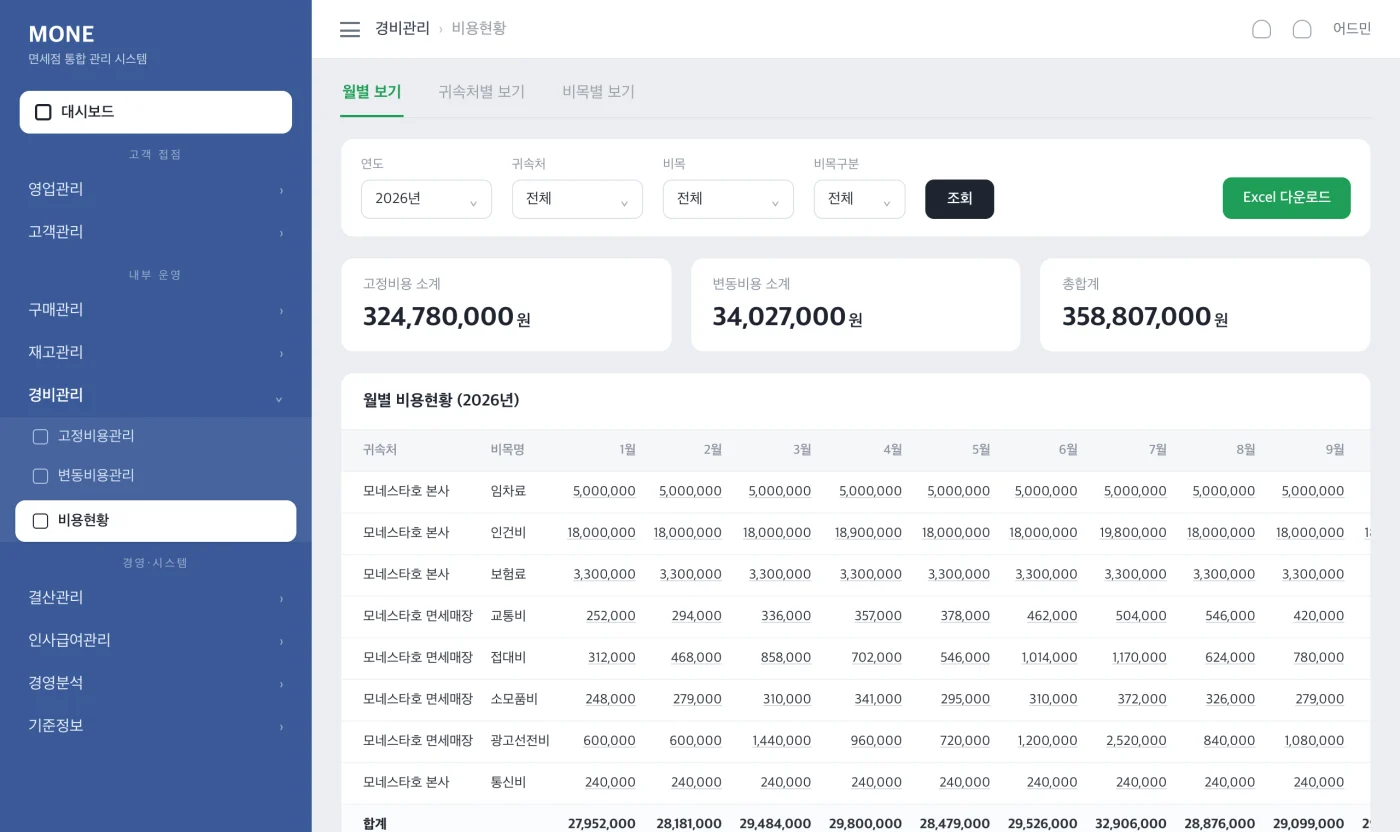
Task: Click the 임차료 row label
Action: pos(508,491)
